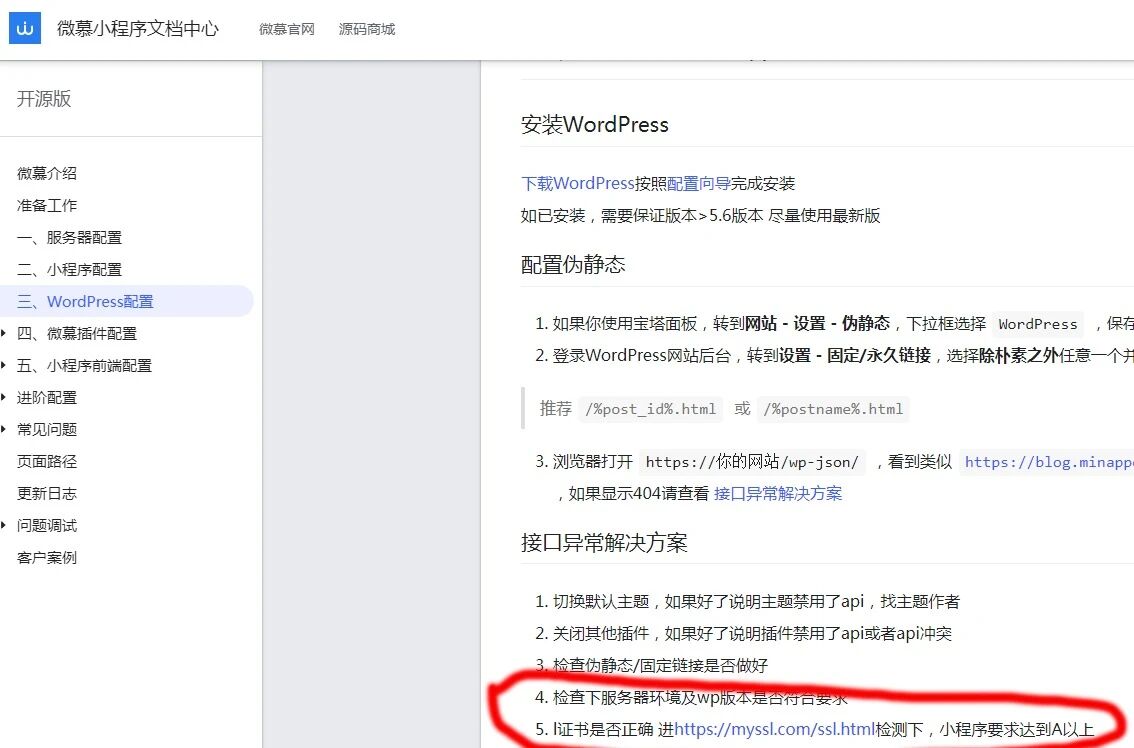The width and height of the screenshot is (1134, 748).
Task: Open 四、微慕插件配置 in the sidebar
Action: point(77,333)
